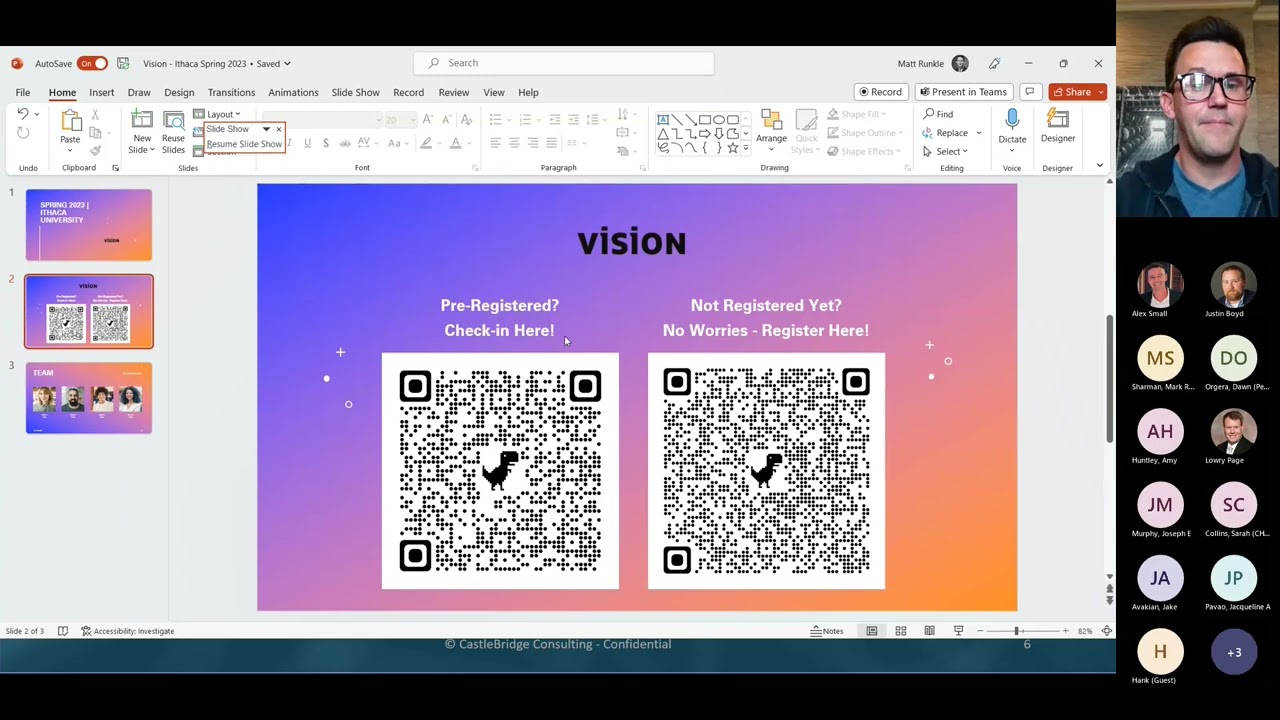Toggle the AutoSave switch
Image resolution: width=1280 pixels, height=720 pixels.
click(x=92, y=63)
